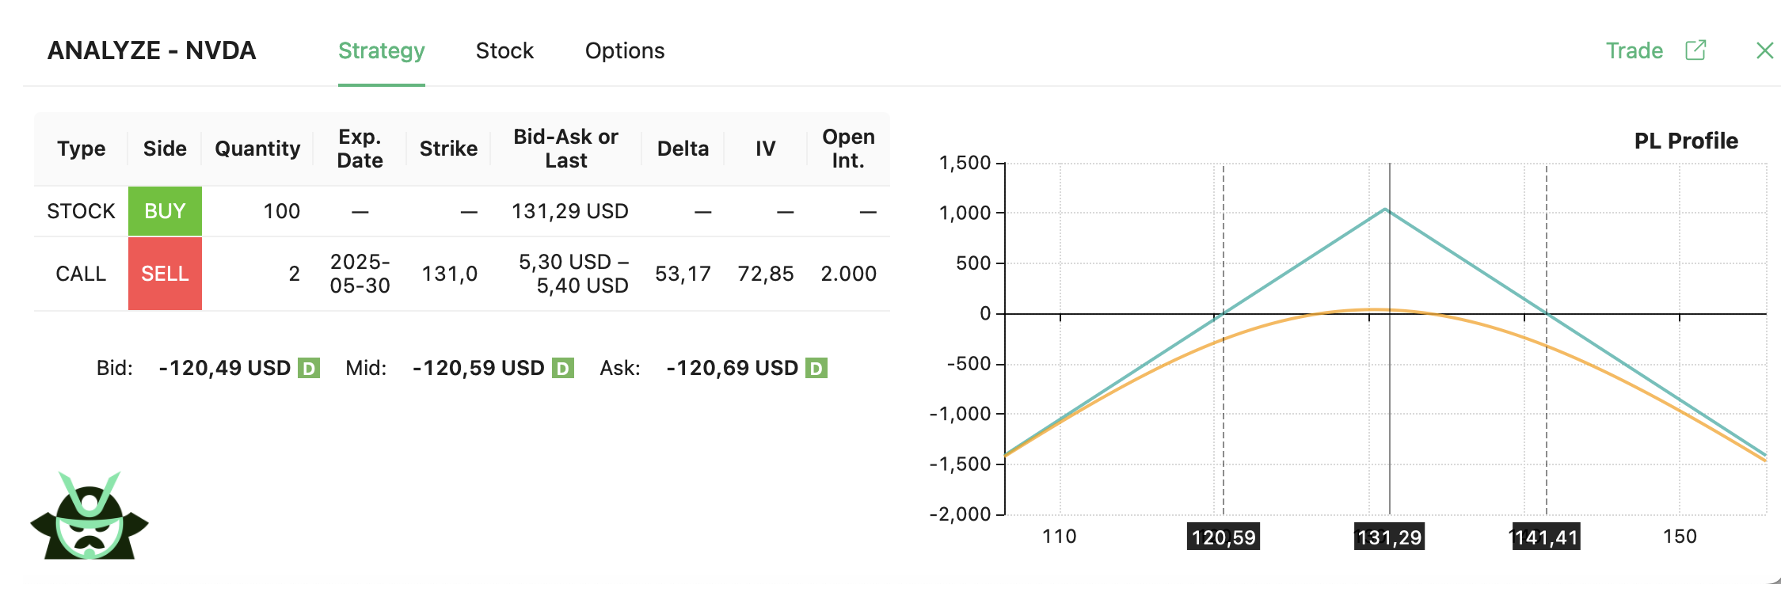Click the D badge next to Ask price
Image resolution: width=1792 pixels, height=598 pixels.
816,367
